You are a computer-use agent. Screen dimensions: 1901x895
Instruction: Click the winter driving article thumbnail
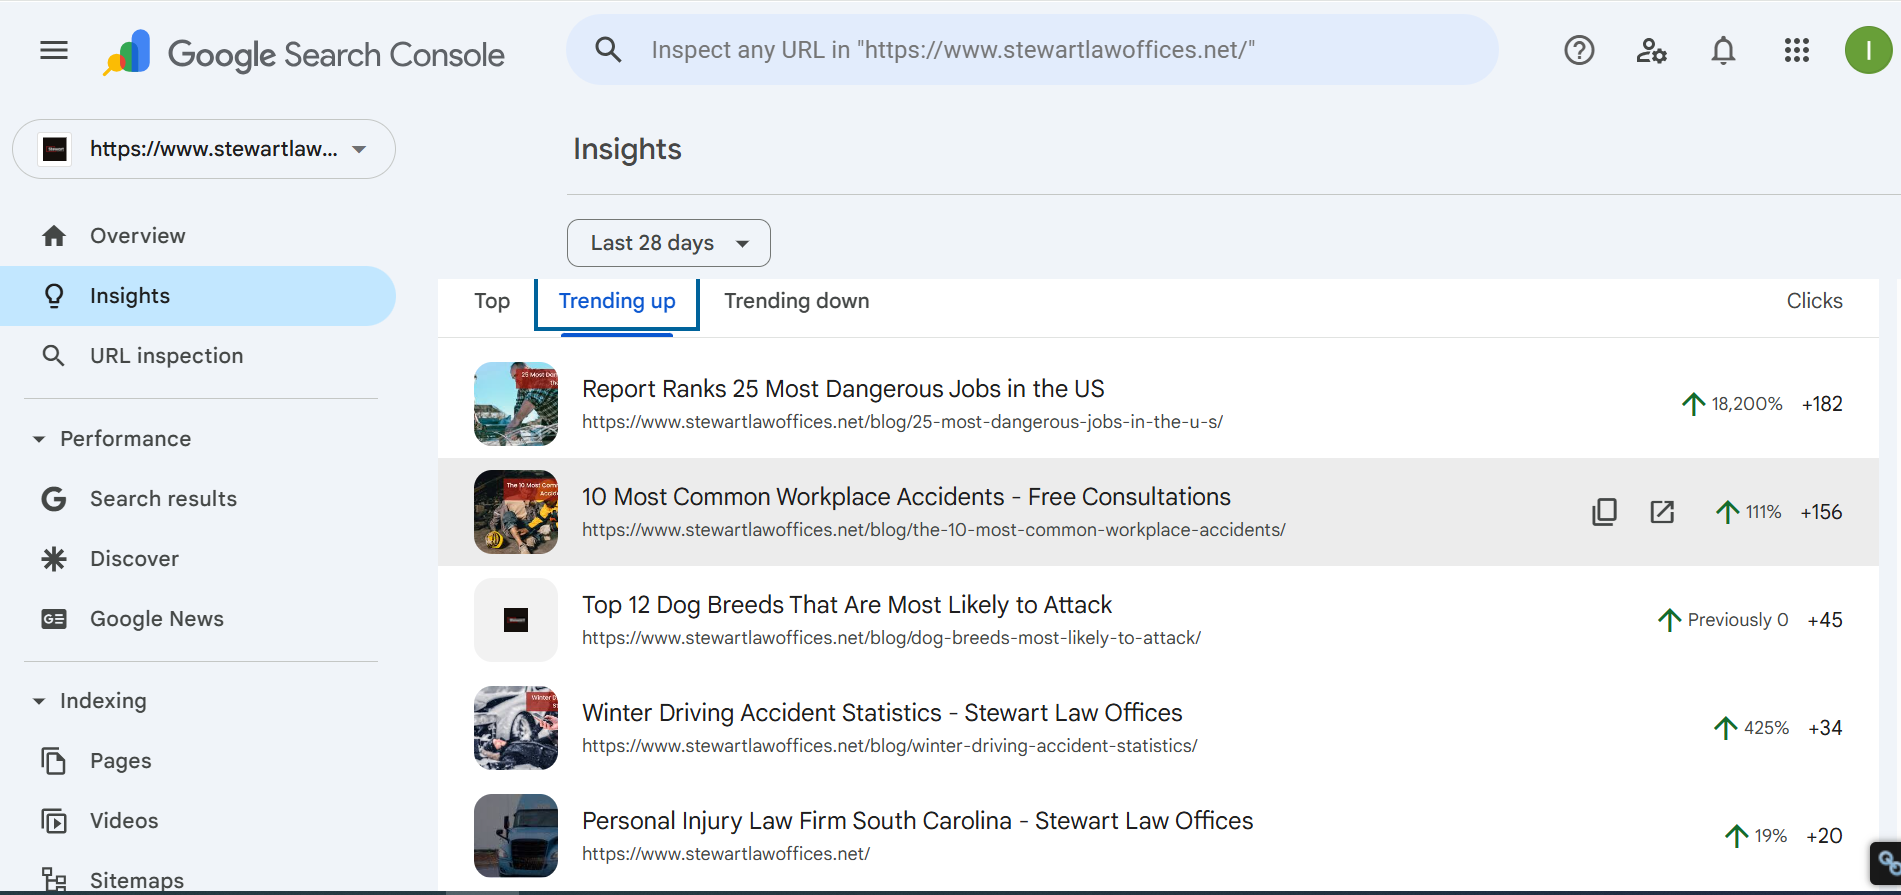[x=516, y=728]
